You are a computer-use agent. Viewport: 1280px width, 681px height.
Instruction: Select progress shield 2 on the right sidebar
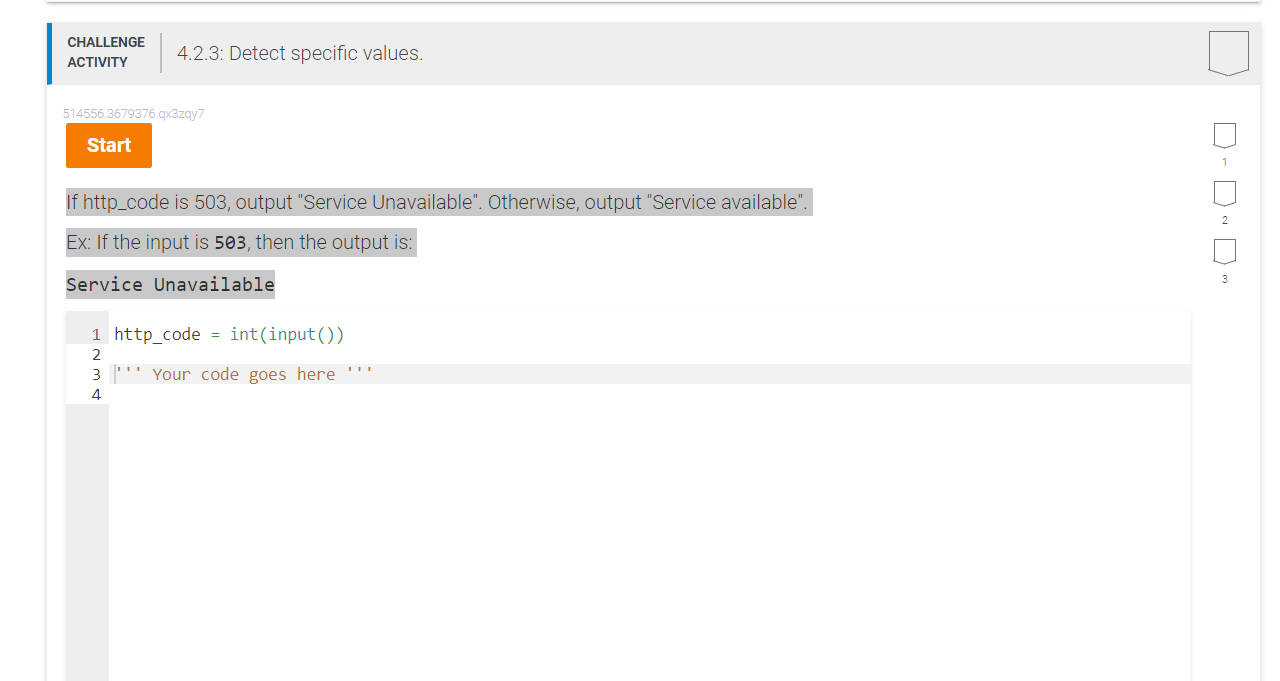pos(1224,193)
